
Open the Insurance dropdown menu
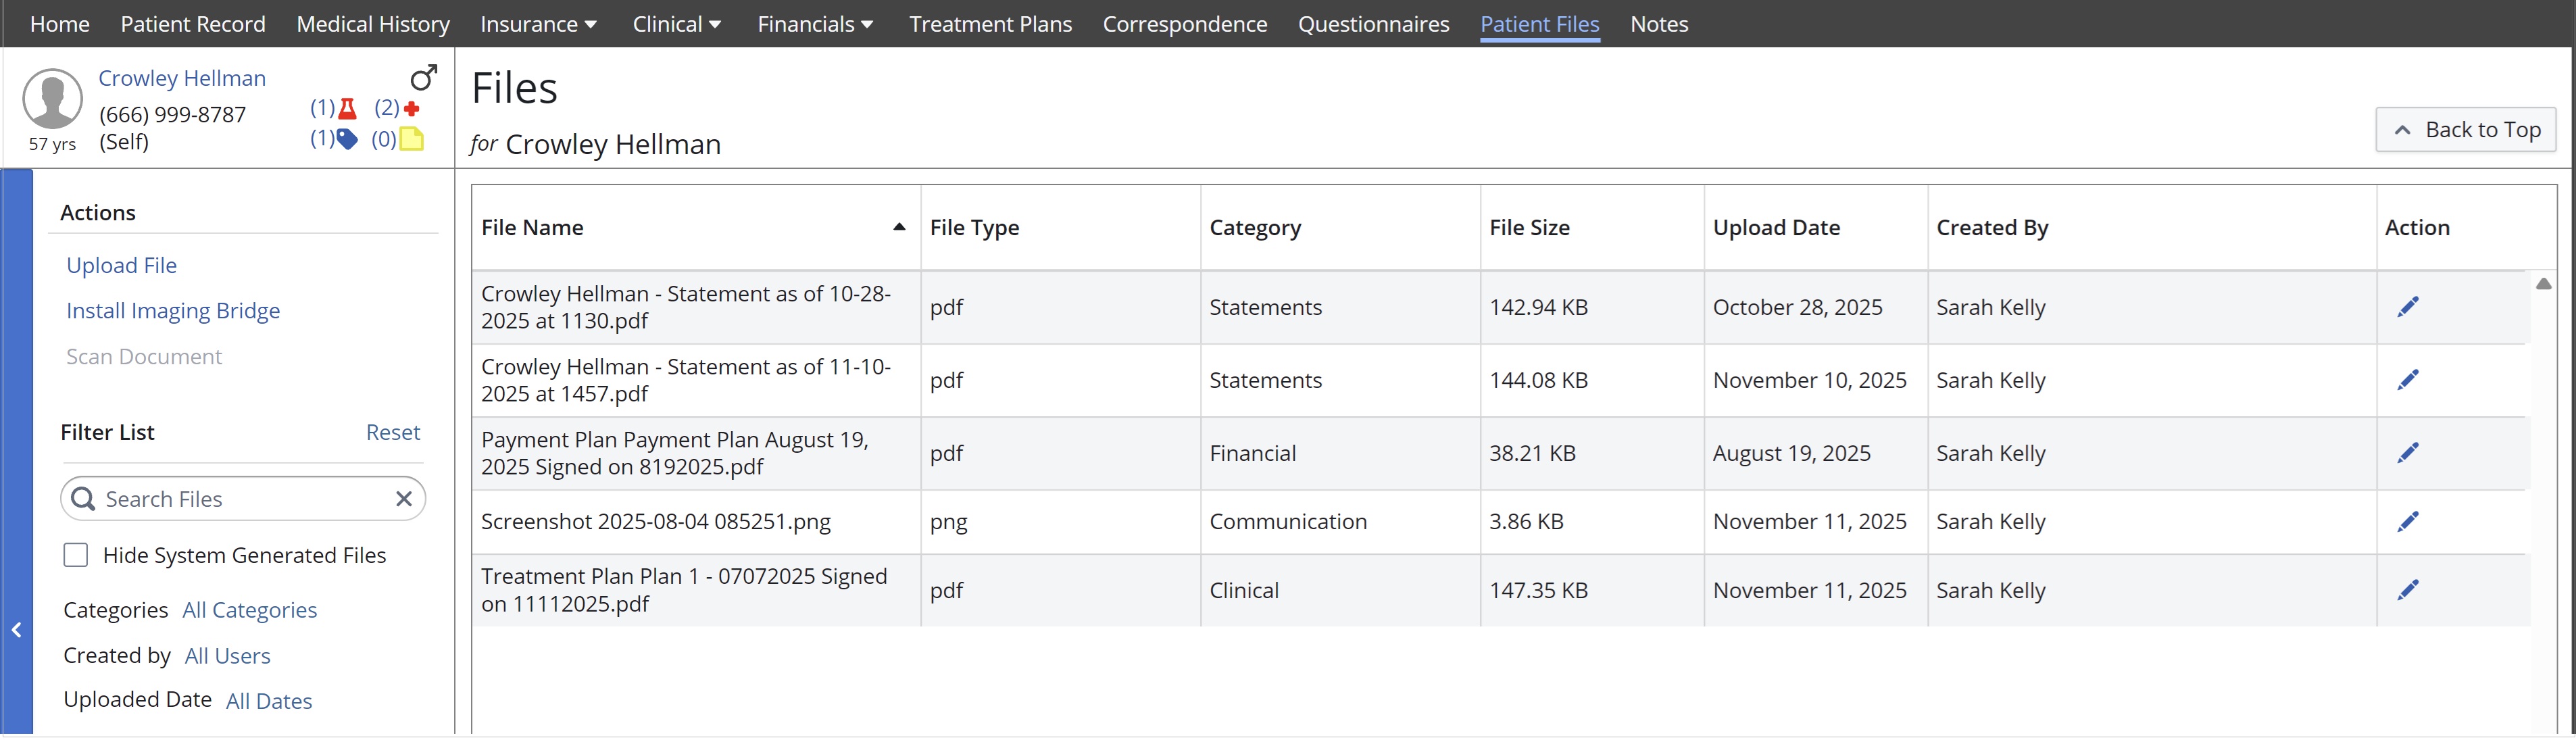(x=538, y=24)
